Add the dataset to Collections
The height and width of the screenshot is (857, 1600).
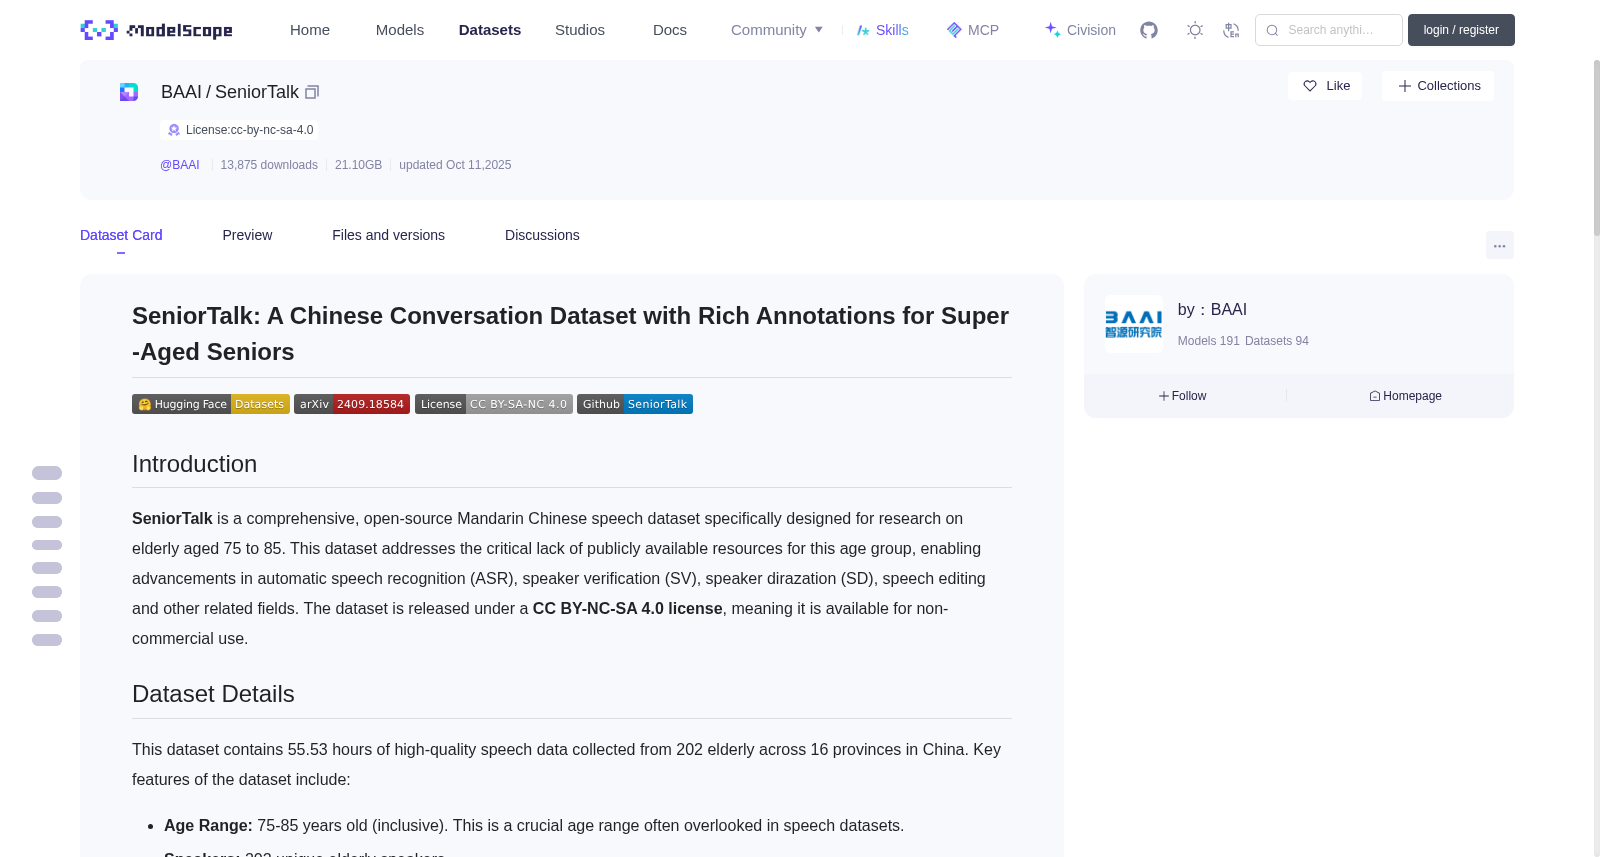click(x=1438, y=86)
